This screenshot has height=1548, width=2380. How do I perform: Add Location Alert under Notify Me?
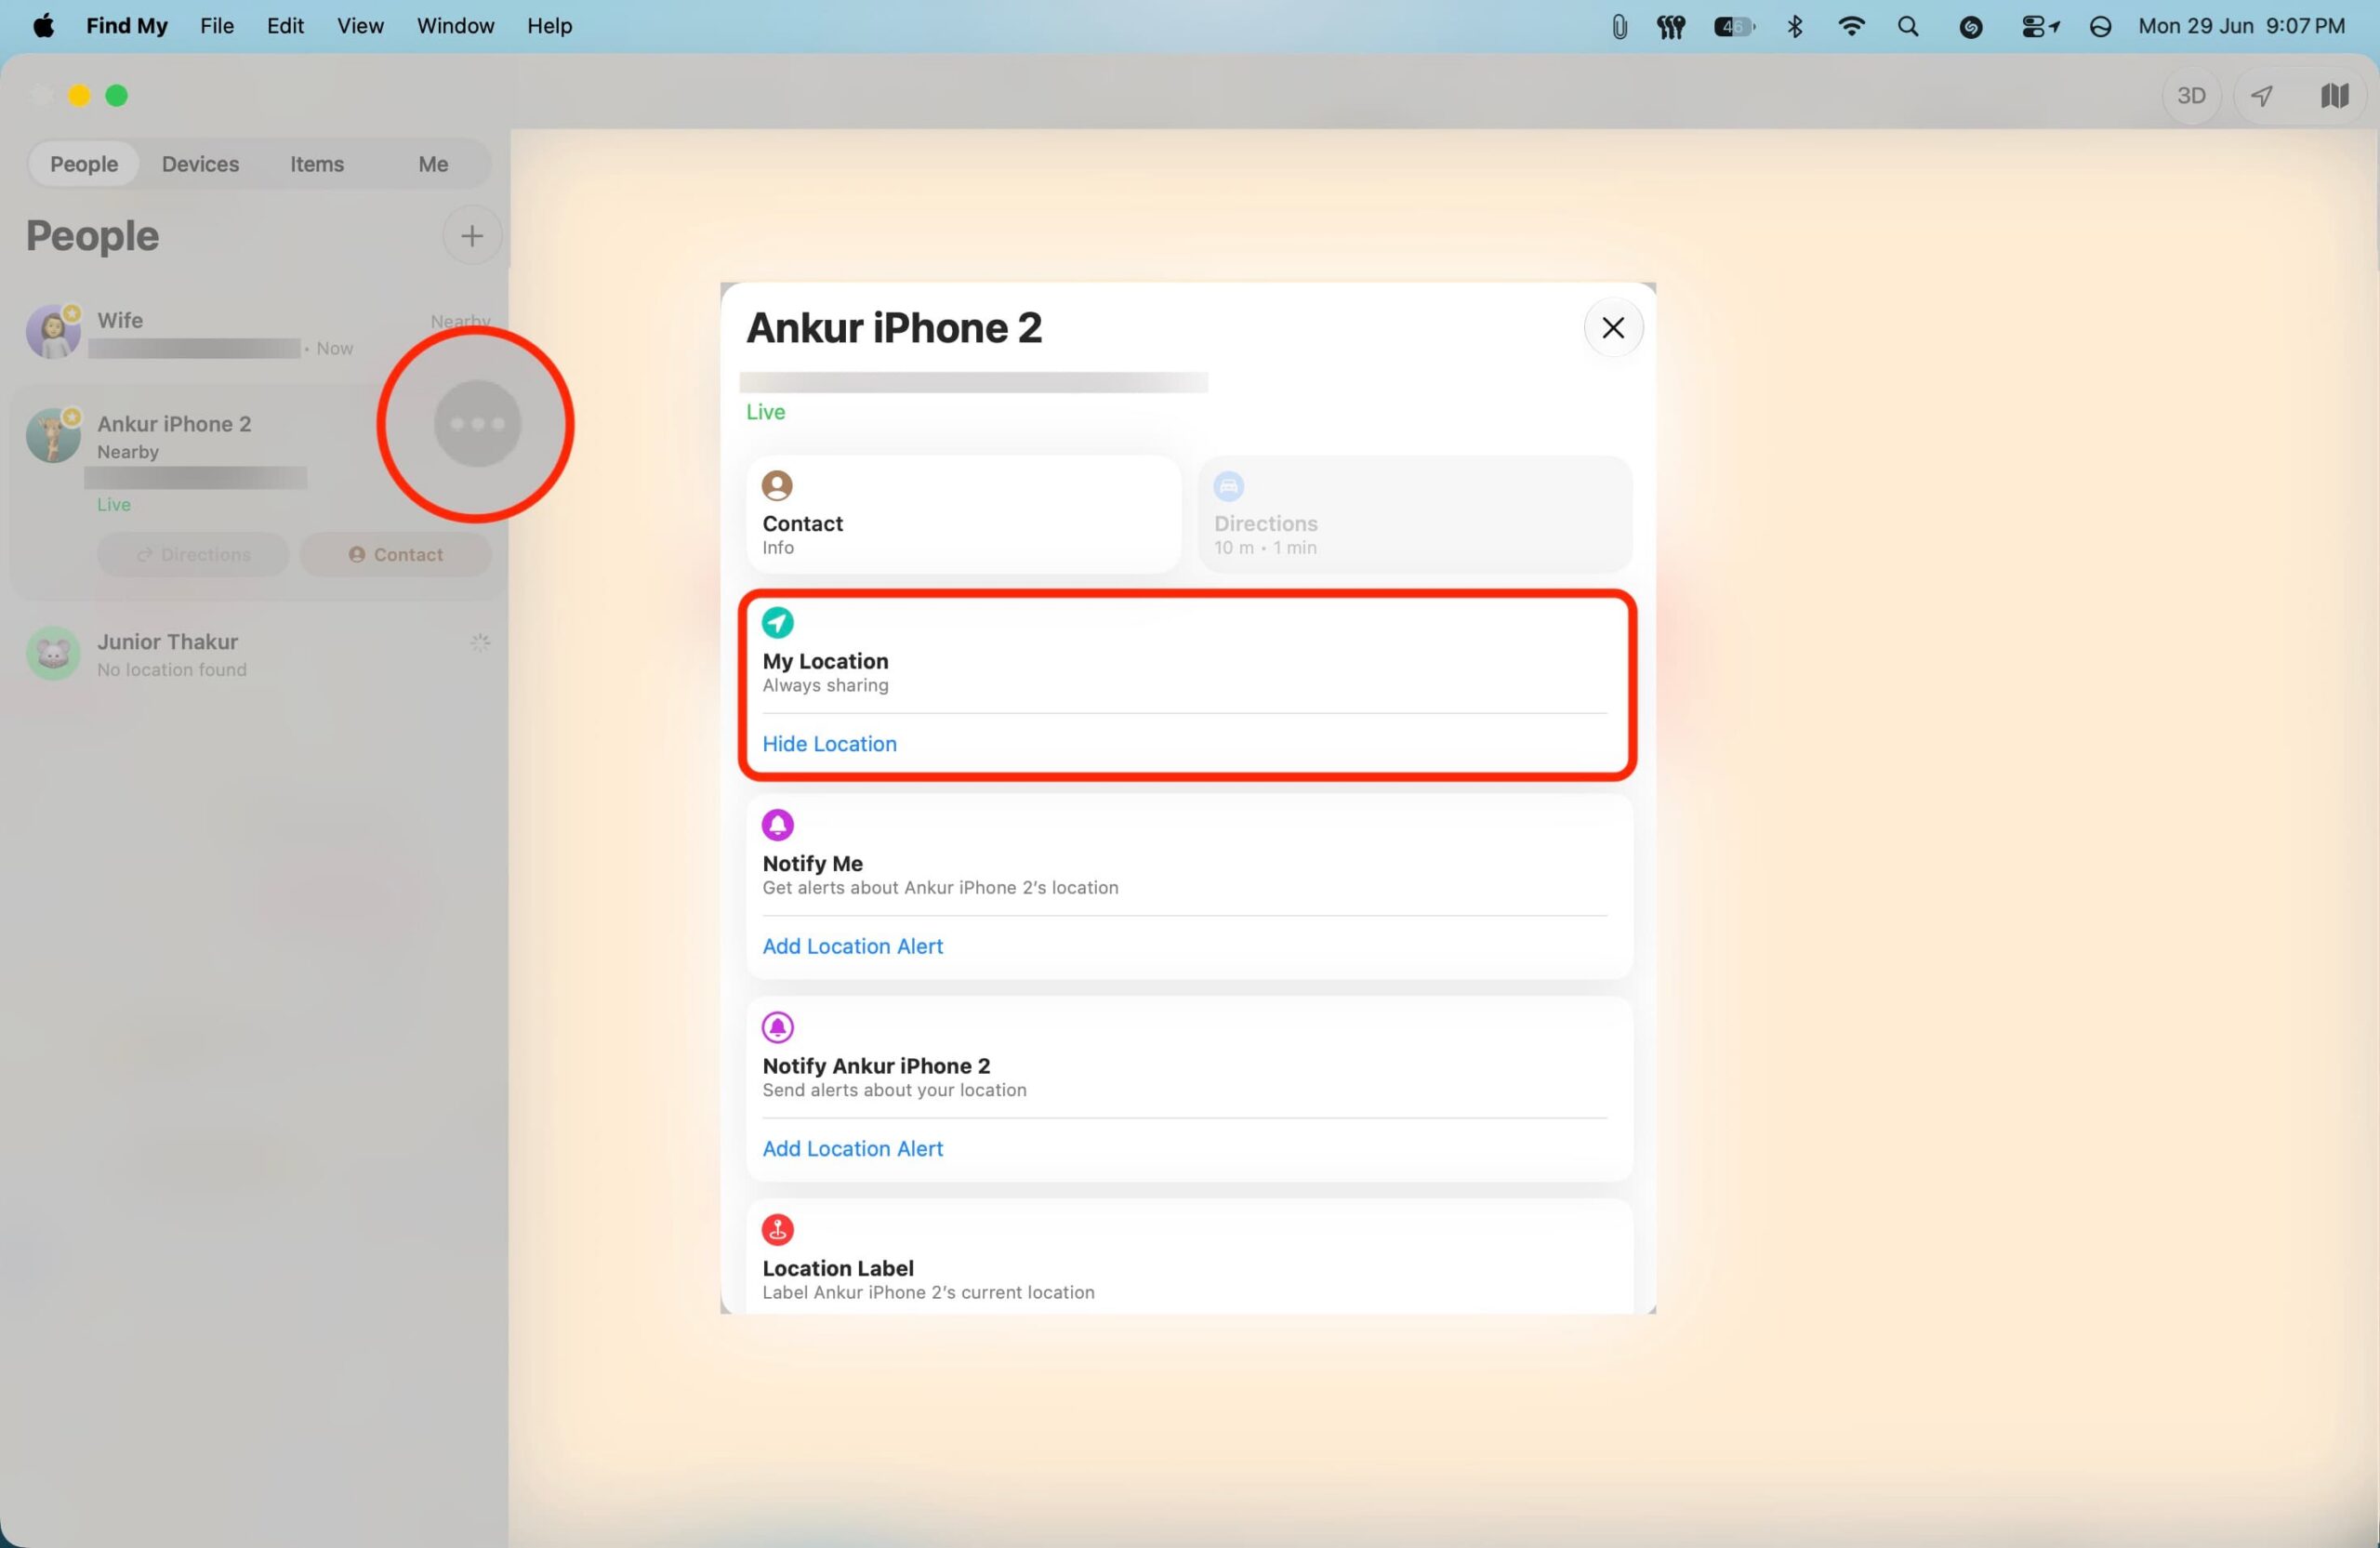[x=852, y=946]
